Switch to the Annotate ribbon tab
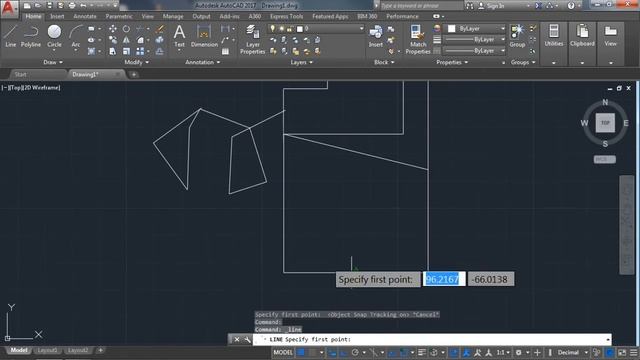640x360 pixels. (84, 16)
